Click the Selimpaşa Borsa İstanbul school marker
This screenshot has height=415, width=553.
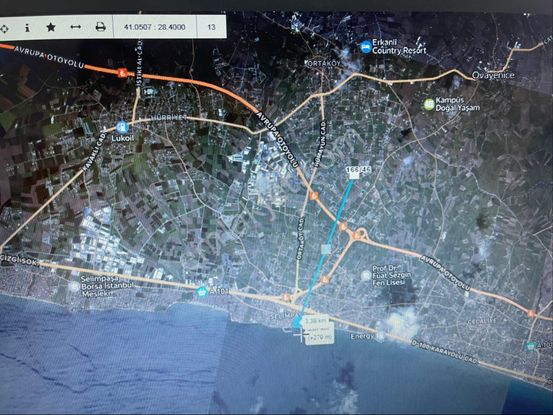click(x=74, y=286)
